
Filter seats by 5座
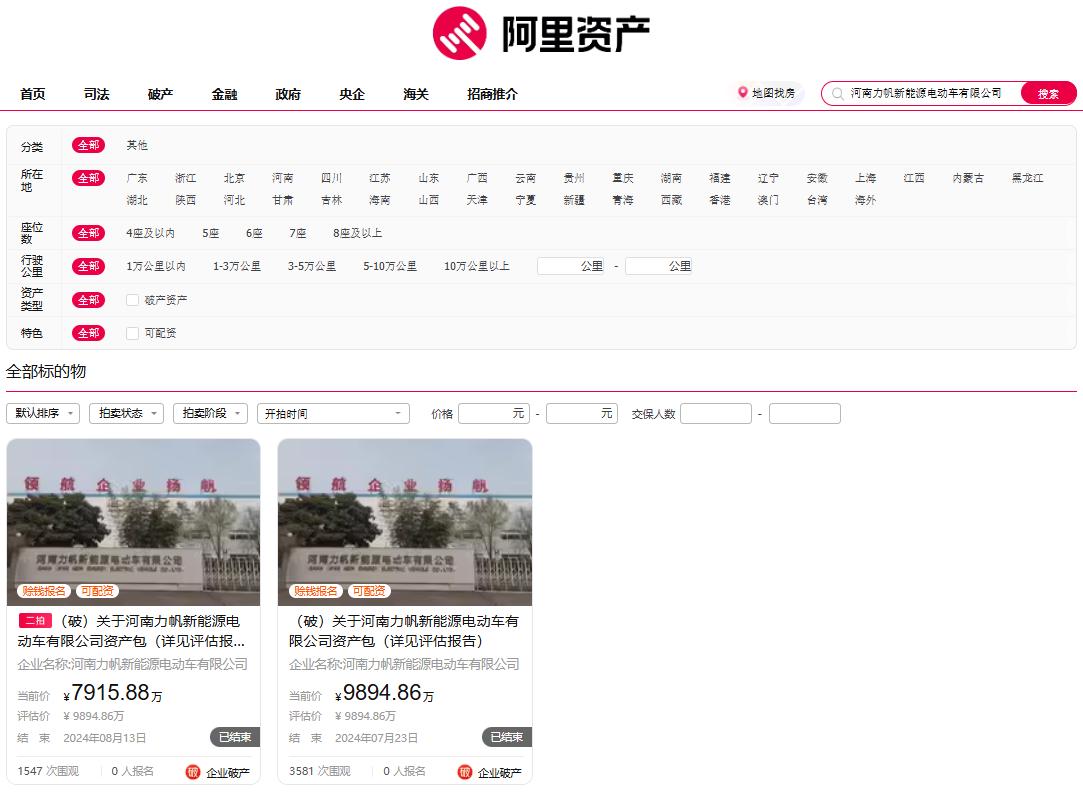[x=211, y=233]
